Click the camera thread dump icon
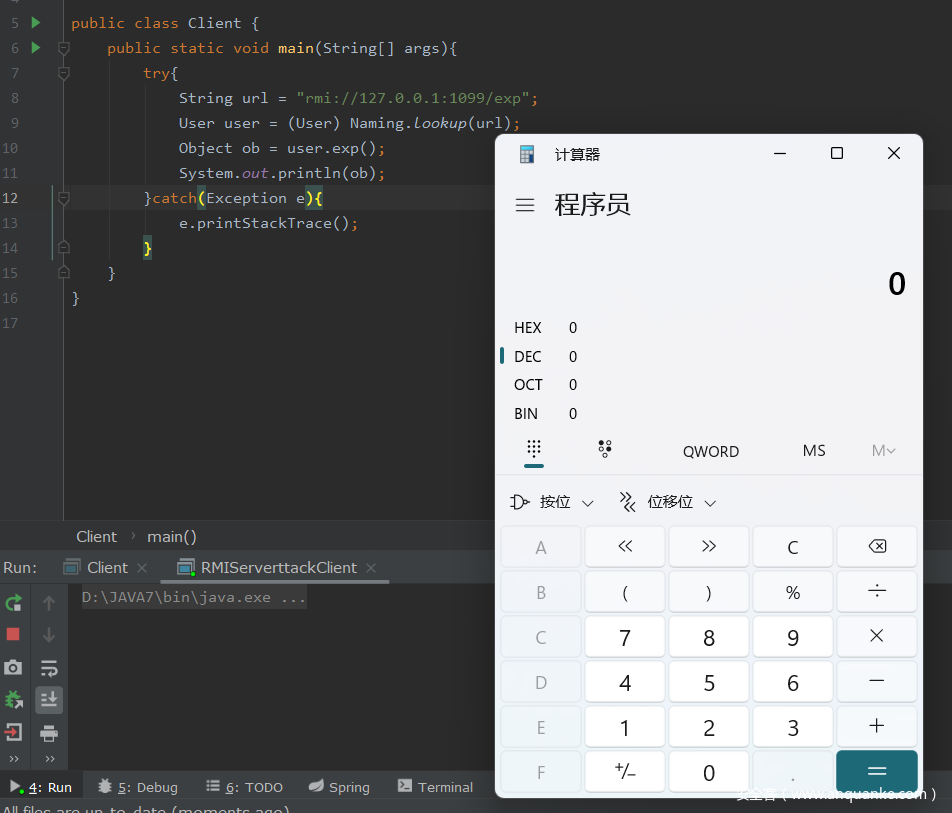952x813 pixels. click(x=14, y=667)
